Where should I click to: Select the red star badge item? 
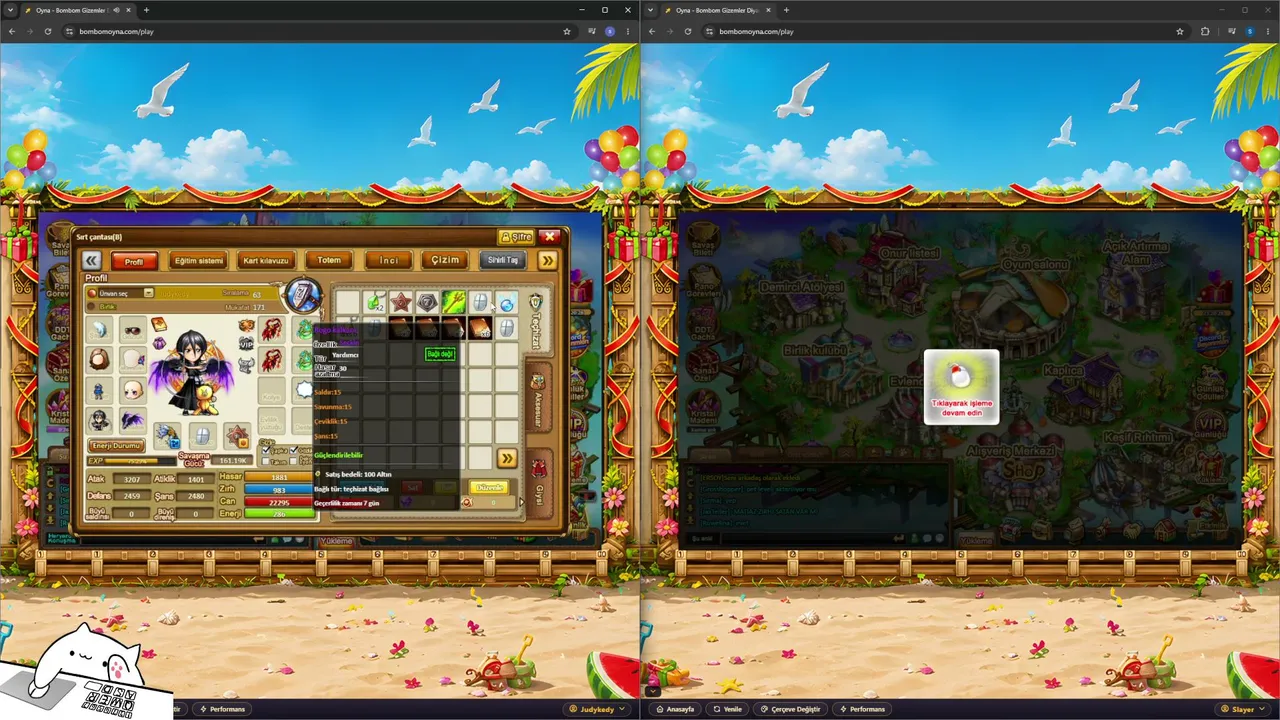point(400,302)
